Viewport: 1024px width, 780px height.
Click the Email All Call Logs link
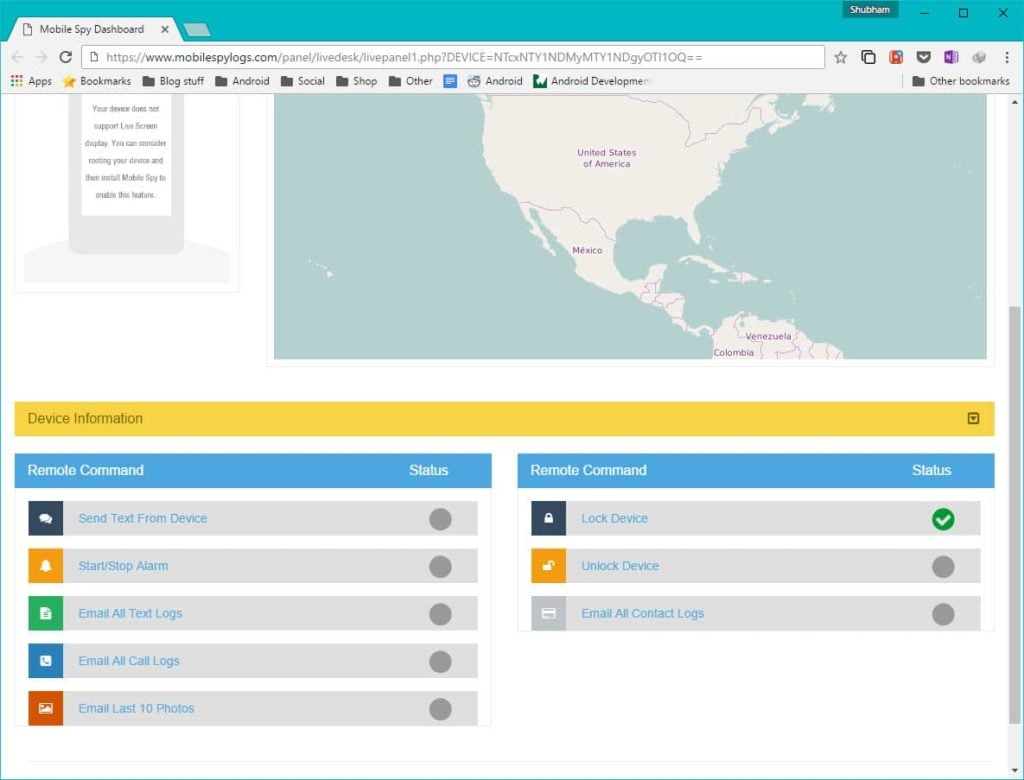[129, 661]
